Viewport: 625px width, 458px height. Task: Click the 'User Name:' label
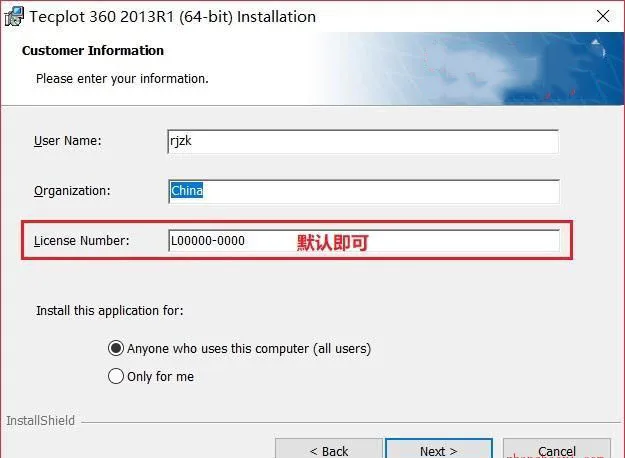pyautogui.click(x=68, y=141)
